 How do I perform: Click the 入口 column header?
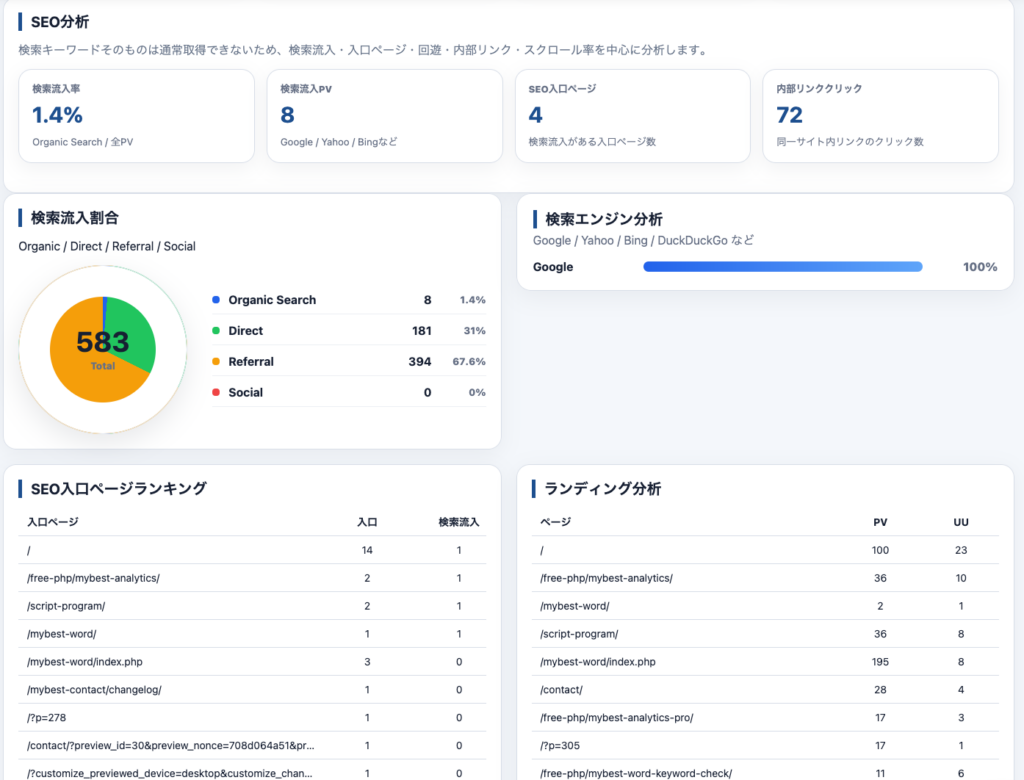click(x=367, y=522)
